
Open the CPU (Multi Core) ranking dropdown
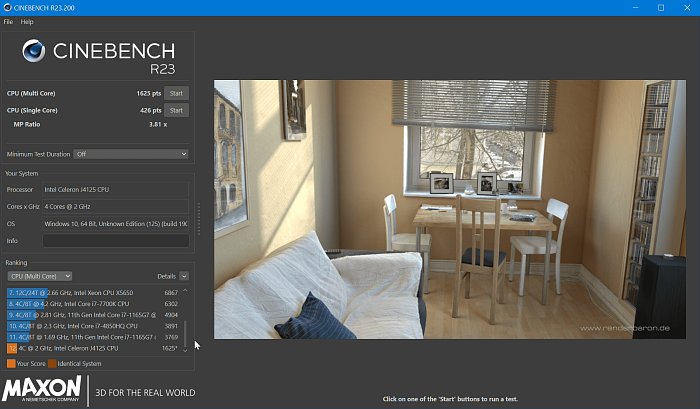[40, 276]
